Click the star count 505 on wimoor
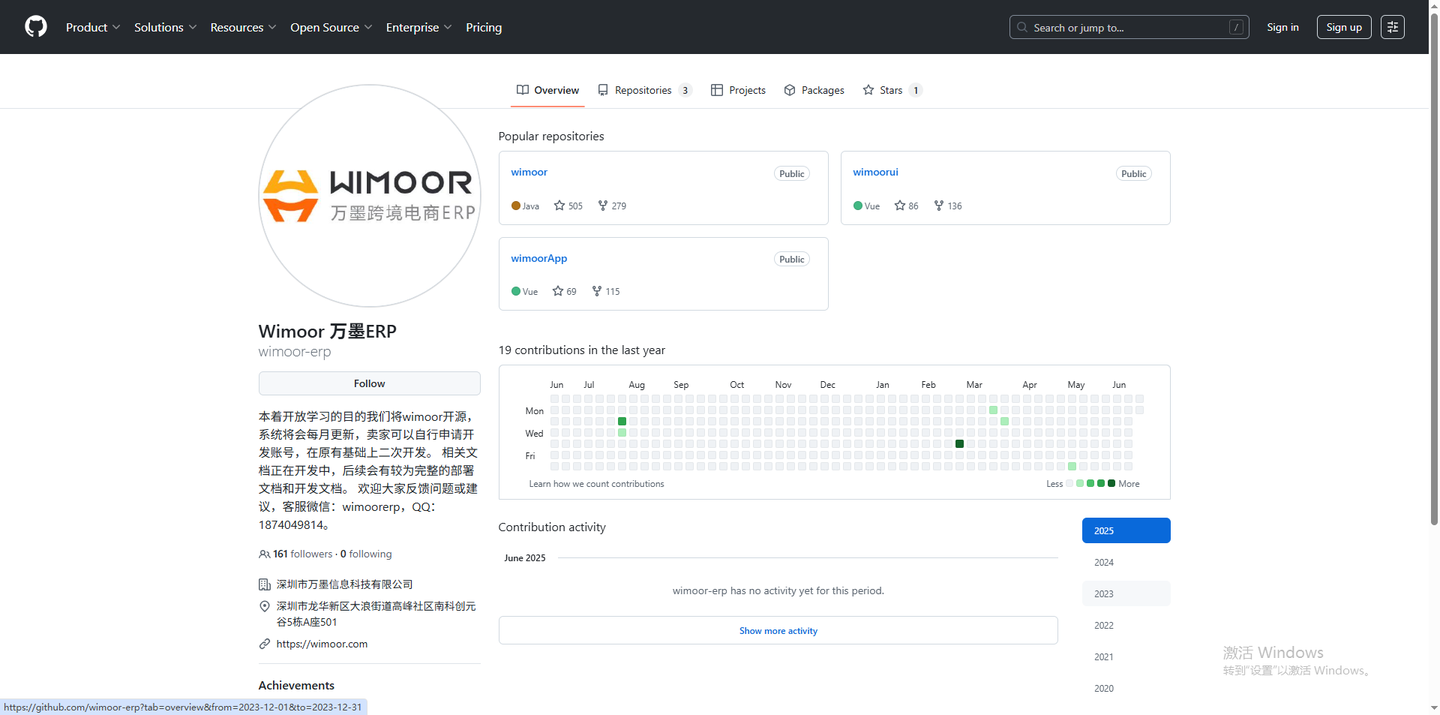This screenshot has width=1440, height=715. click(568, 206)
